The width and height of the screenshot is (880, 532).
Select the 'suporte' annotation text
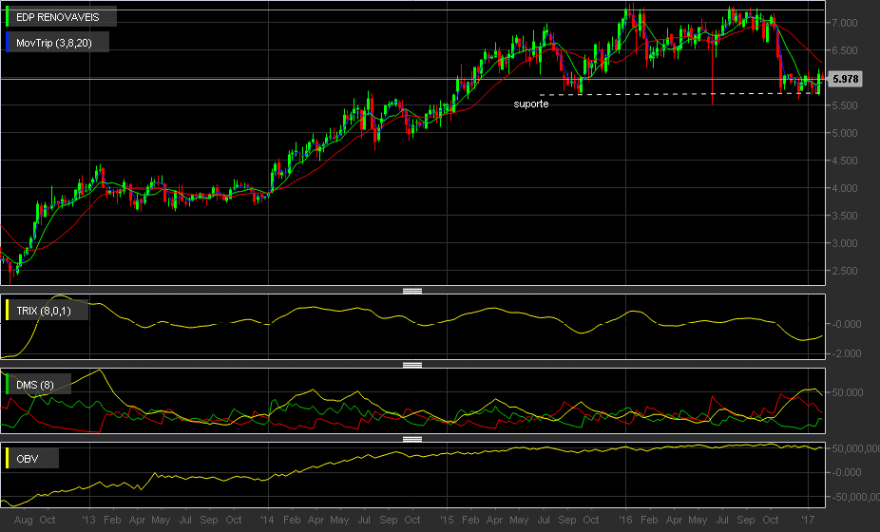tap(531, 104)
